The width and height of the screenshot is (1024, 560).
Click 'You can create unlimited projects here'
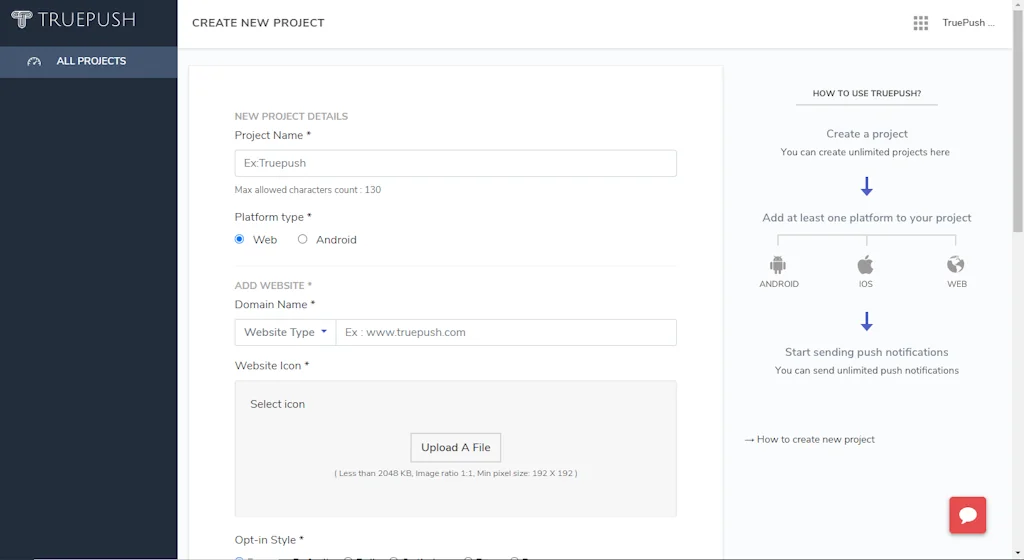pyautogui.click(x=865, y=152)
